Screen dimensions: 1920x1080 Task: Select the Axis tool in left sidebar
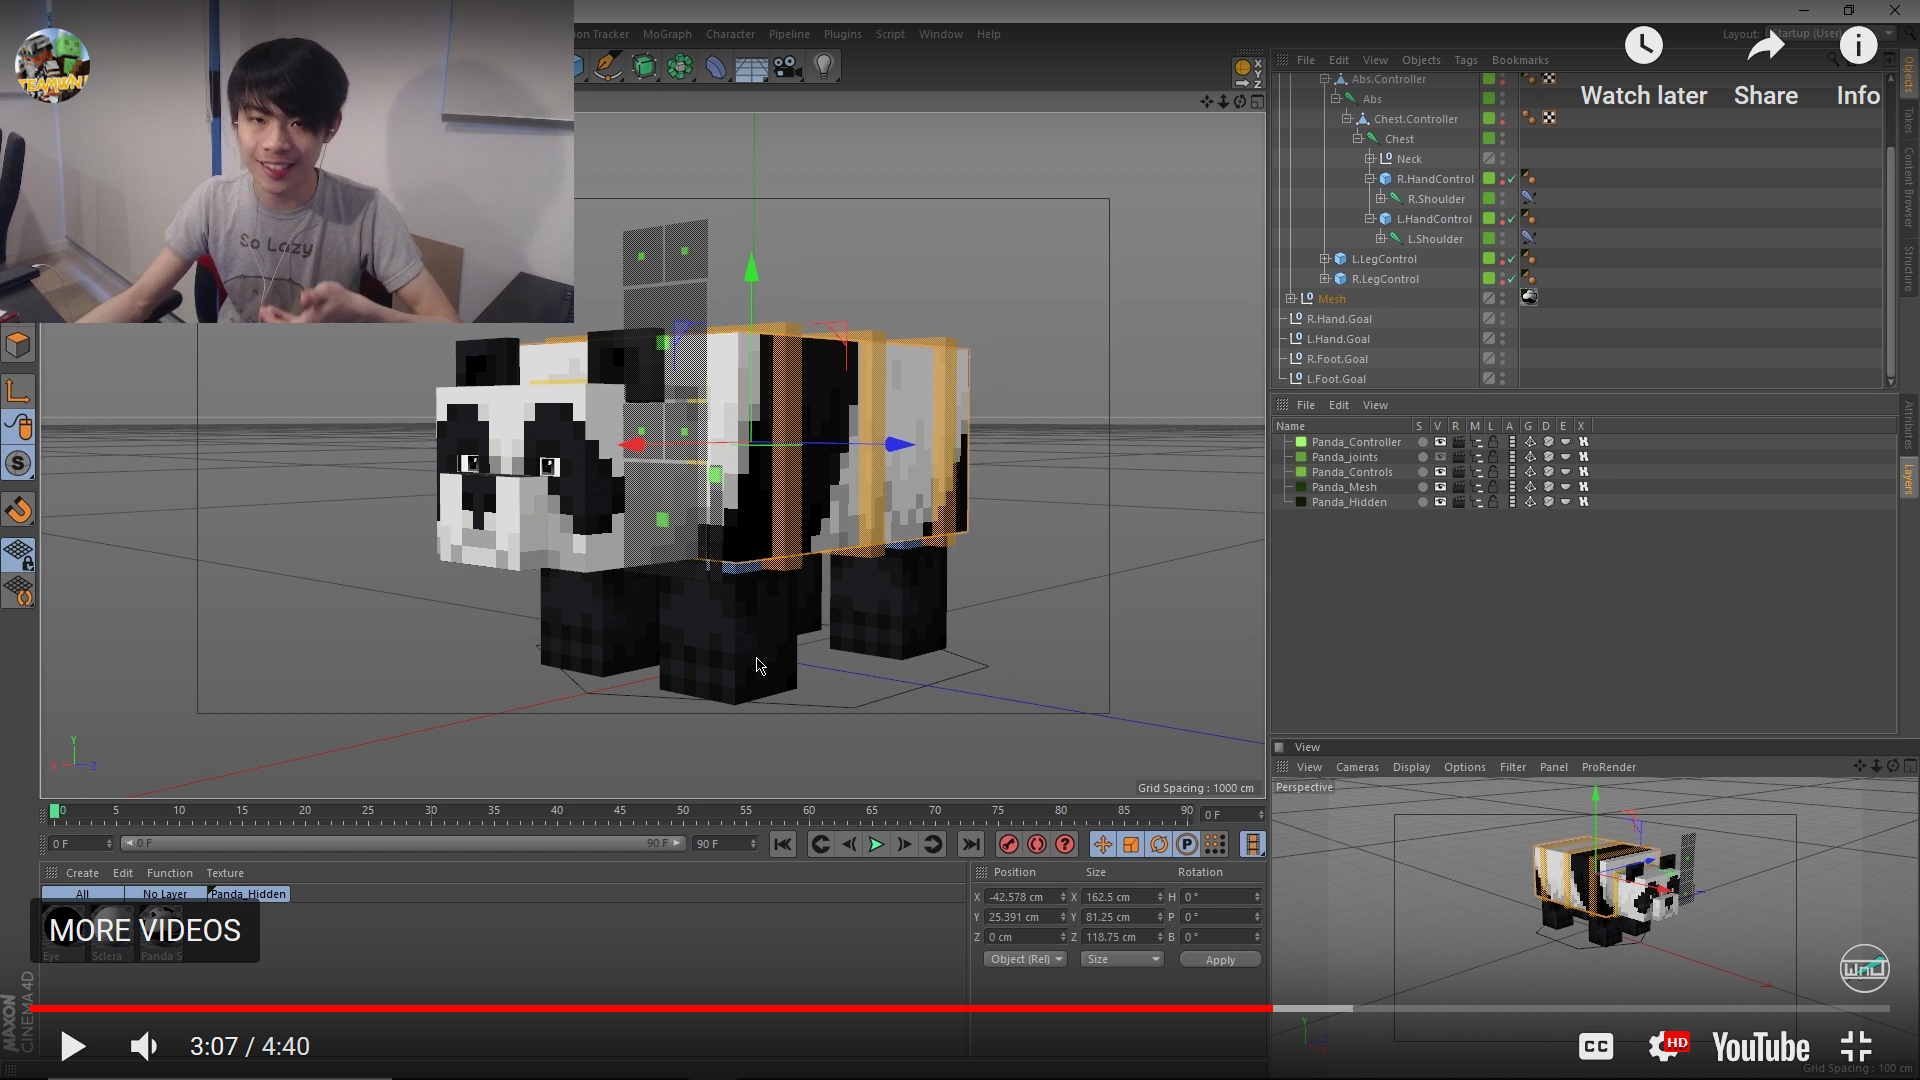[x=18, y=390]
